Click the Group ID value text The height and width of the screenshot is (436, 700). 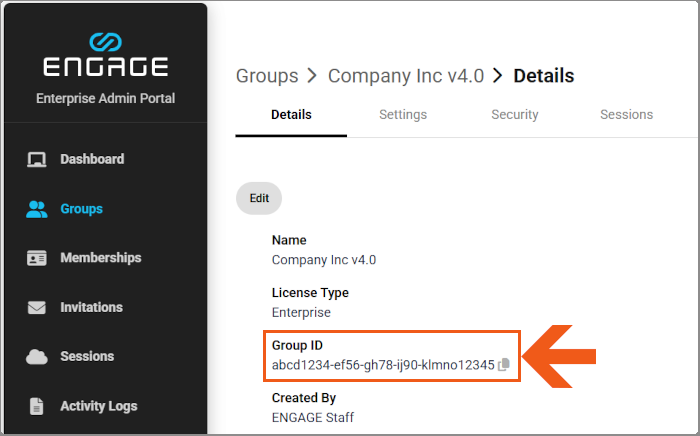tap(383, 365)
